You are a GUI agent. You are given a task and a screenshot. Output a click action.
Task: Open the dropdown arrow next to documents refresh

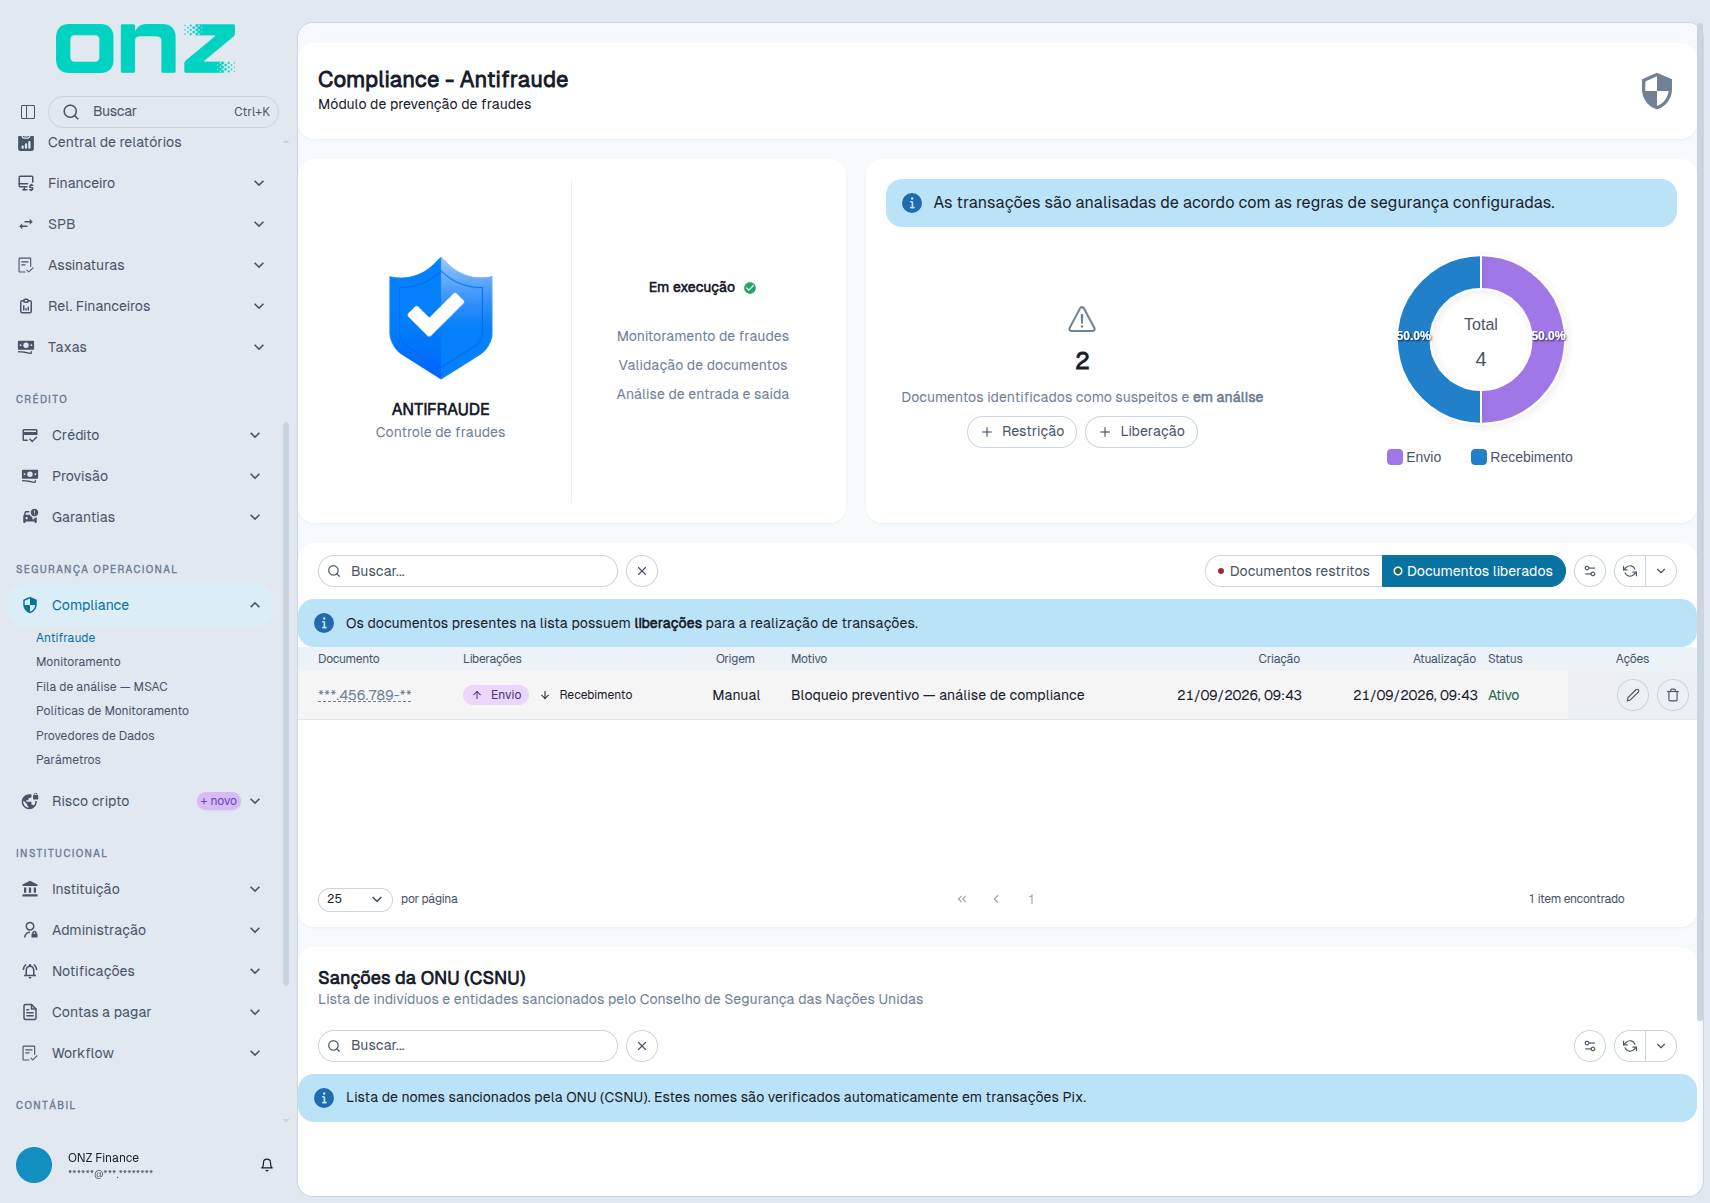[1661, 571]
